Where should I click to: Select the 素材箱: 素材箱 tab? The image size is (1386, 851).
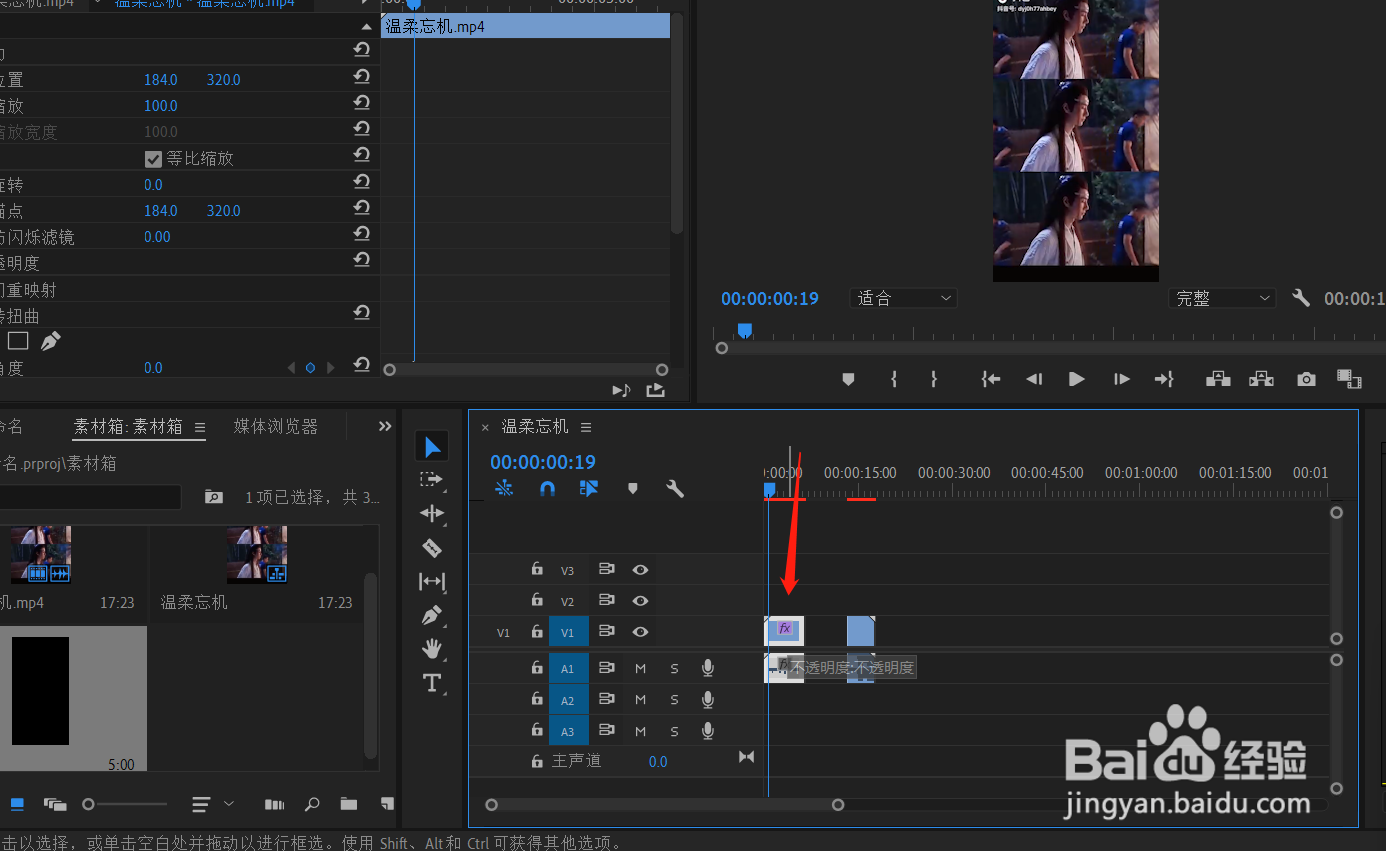(128, 427)
